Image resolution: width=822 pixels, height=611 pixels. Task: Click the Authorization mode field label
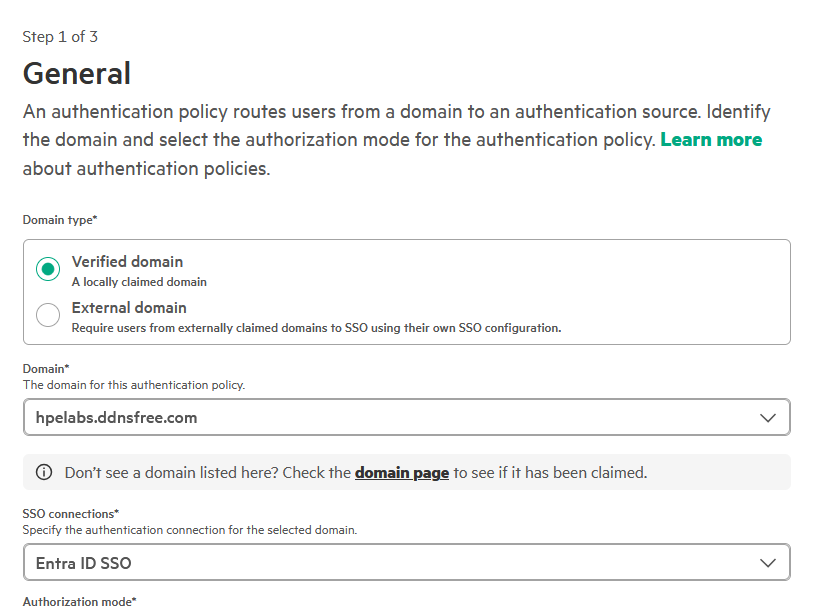(79, 602)
